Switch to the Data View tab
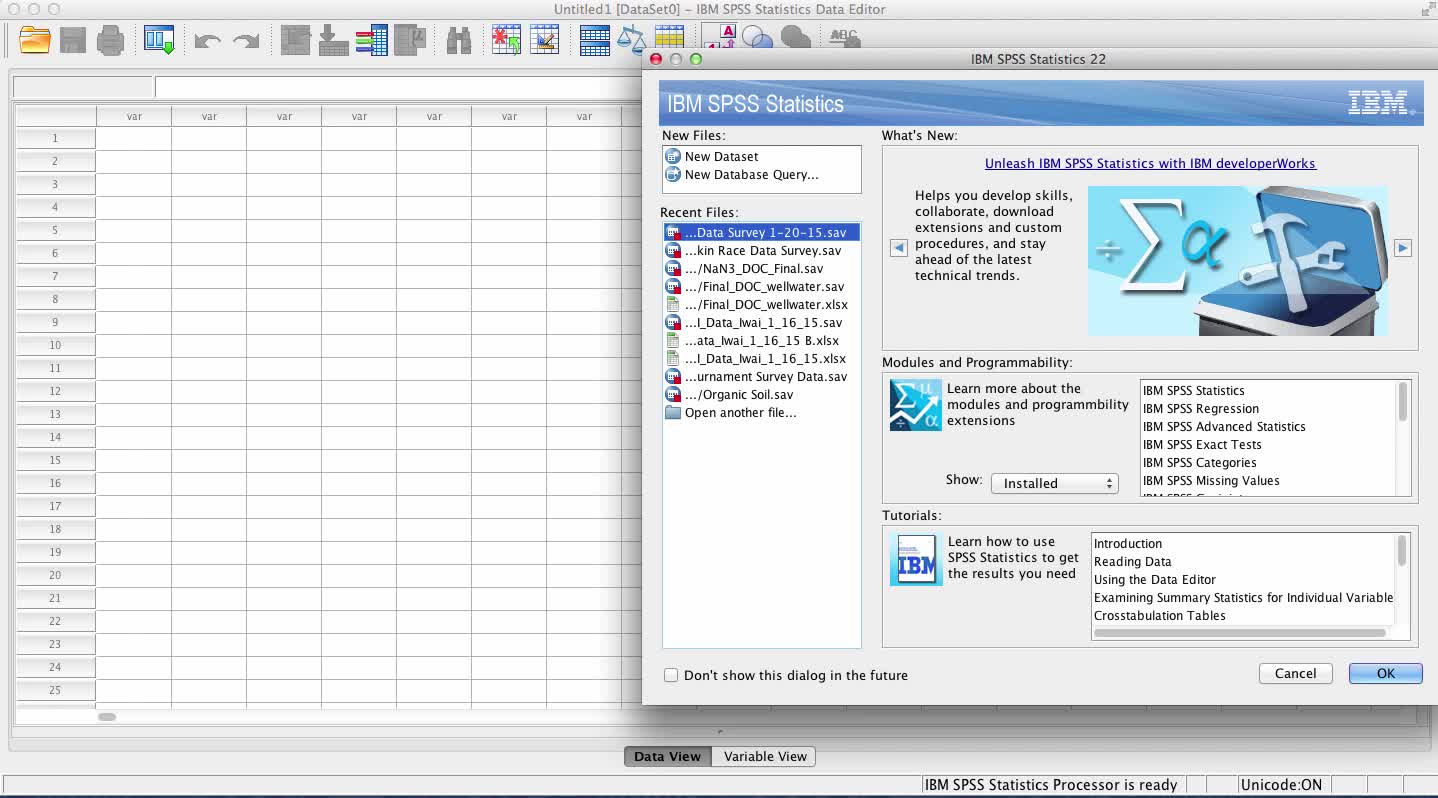 [667, 756]
